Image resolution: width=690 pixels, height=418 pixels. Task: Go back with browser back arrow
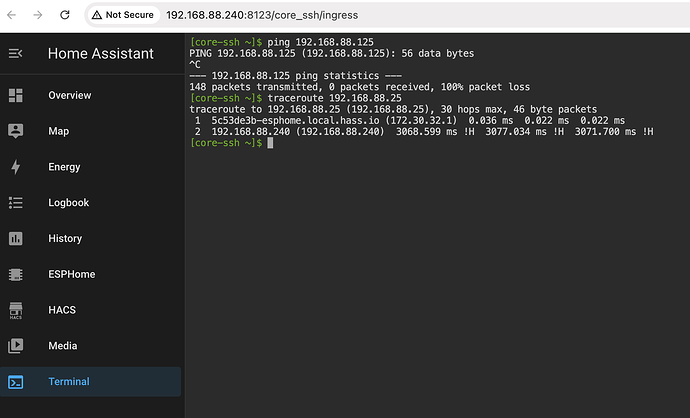[11, 15]
